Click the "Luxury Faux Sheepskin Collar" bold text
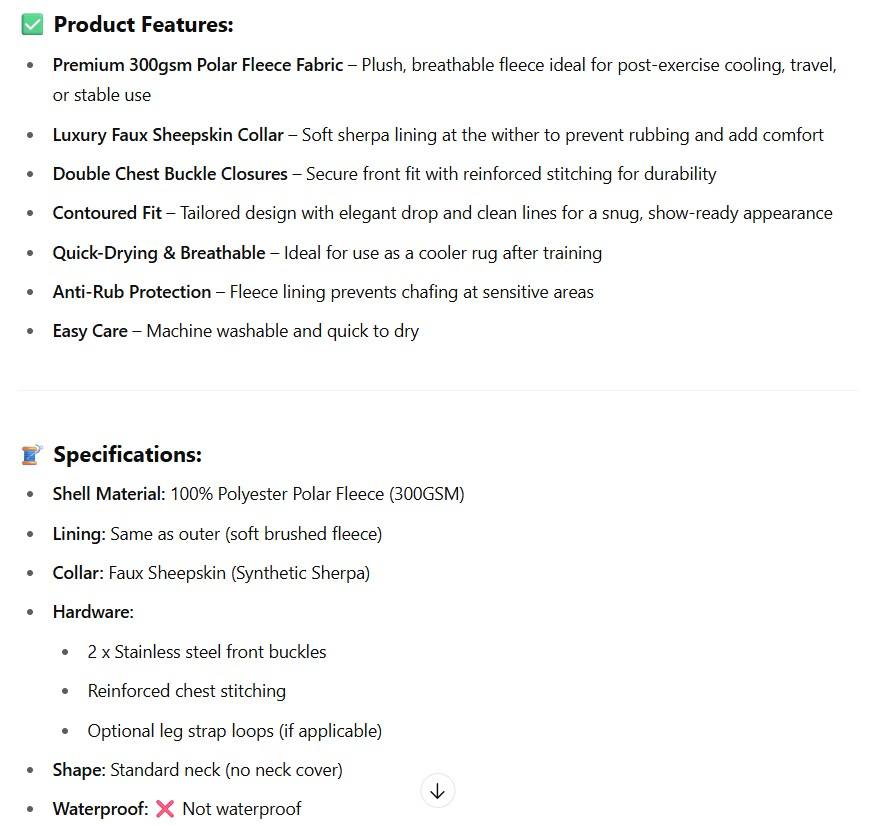The image size is (893, 825). [x=168, y=134]
